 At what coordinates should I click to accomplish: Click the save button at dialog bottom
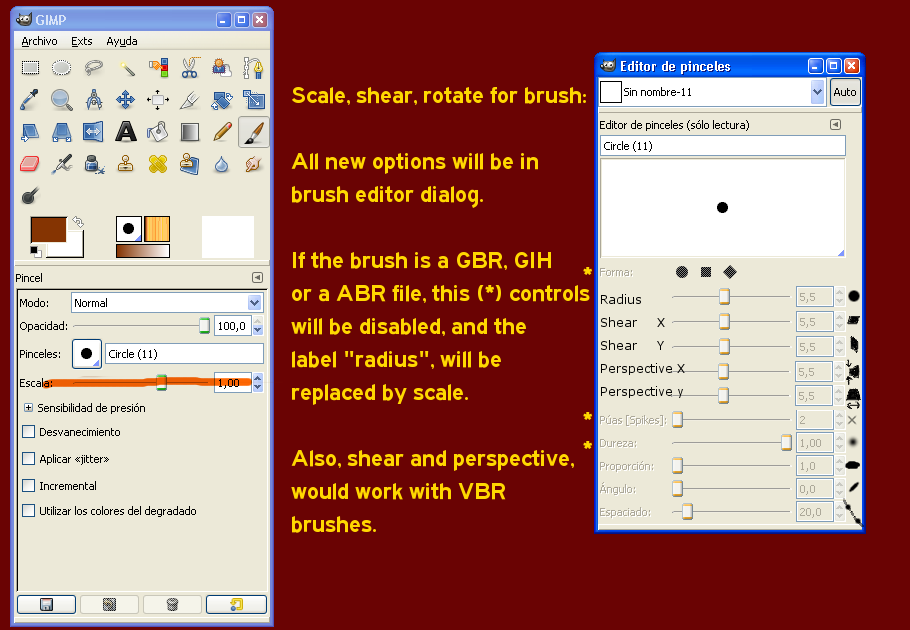point(46,604)
